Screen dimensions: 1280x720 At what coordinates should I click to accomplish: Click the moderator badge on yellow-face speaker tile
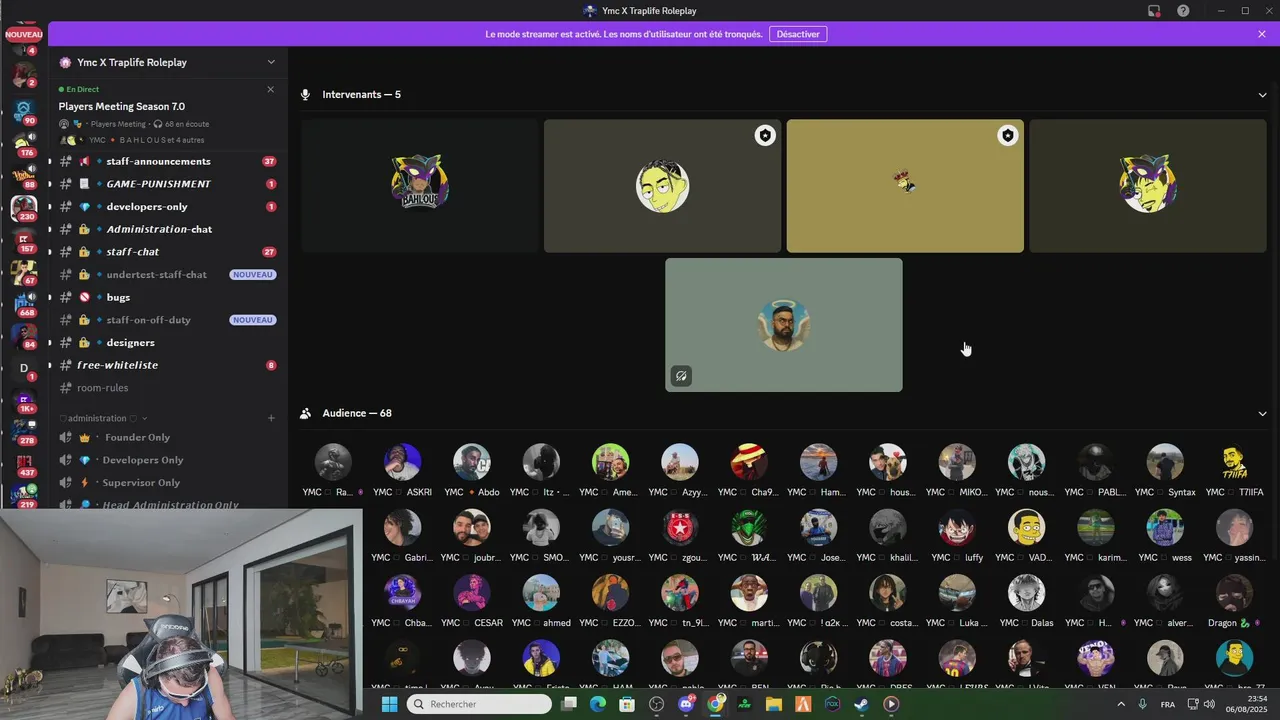[x=765, y=136]
